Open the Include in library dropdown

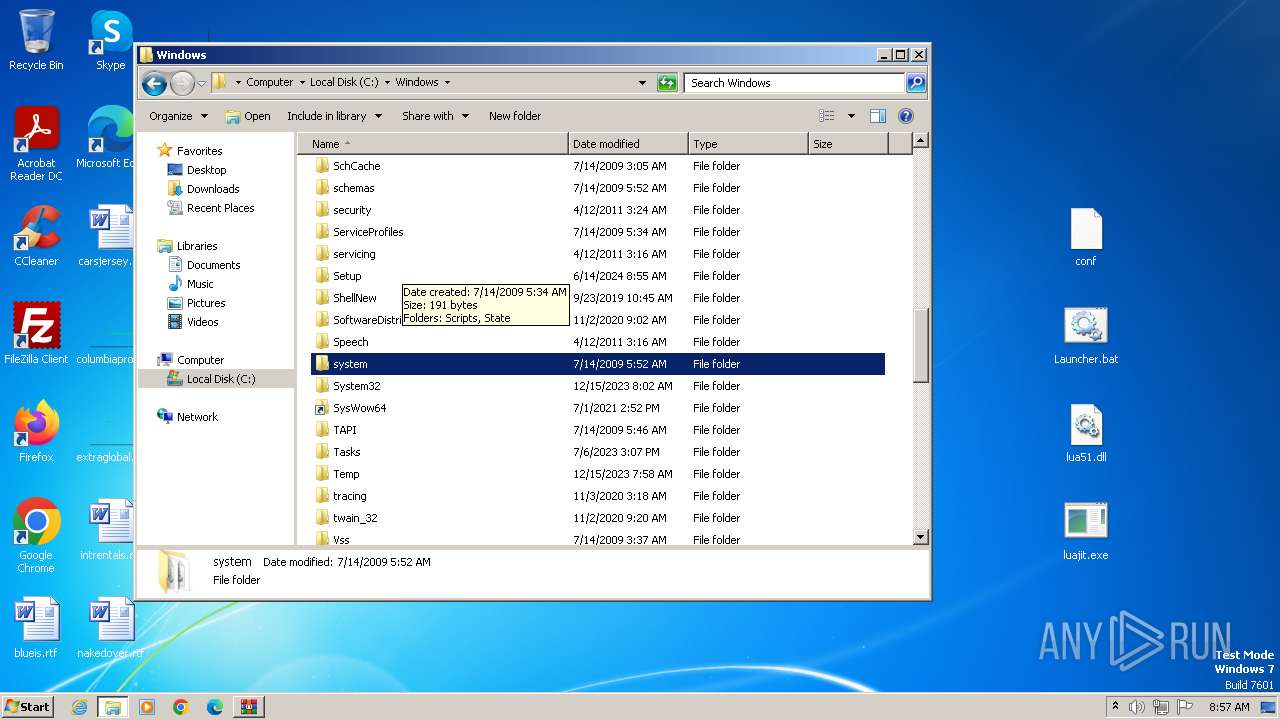[x=334, y=116]
